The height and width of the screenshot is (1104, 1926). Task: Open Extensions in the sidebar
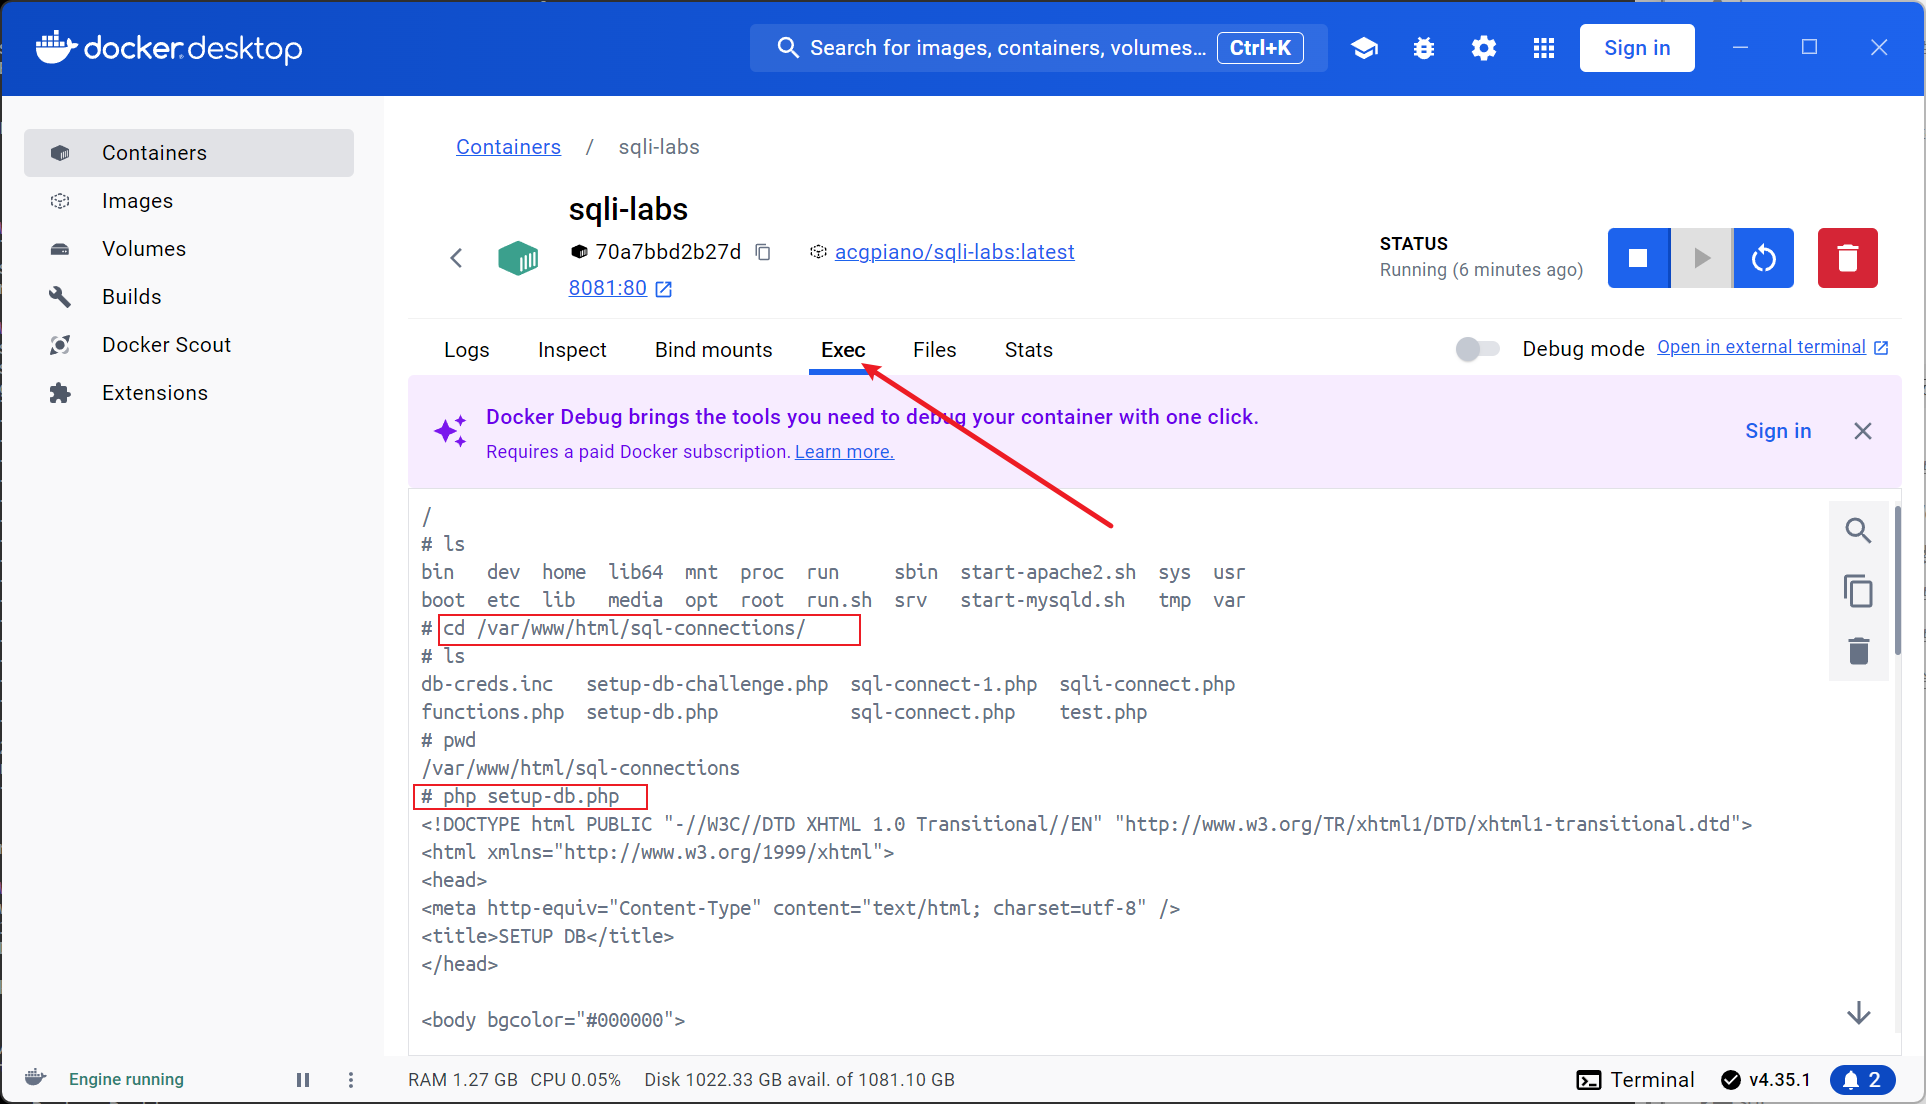189,393
